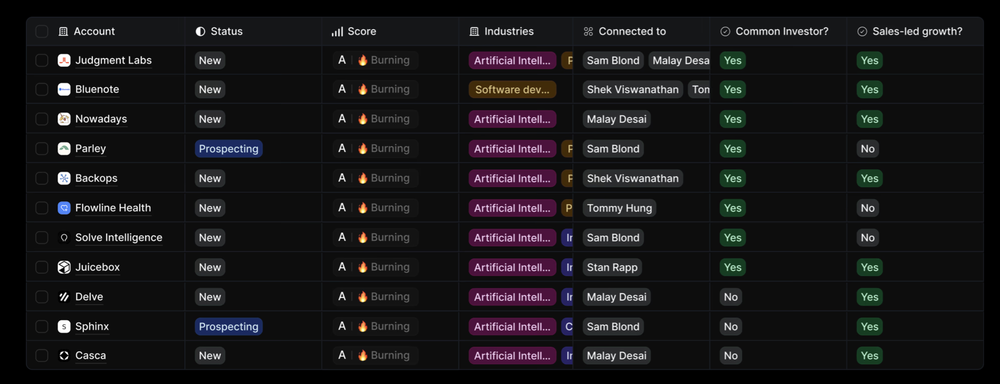The height and width of the screenshot is (384, 1000).
Task: Click the check-circle icon by Common Investor?
Action: pos(725,31)
